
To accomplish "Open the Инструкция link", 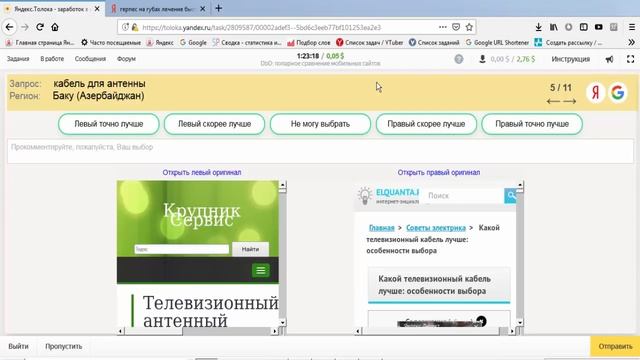I will [570, 59].
